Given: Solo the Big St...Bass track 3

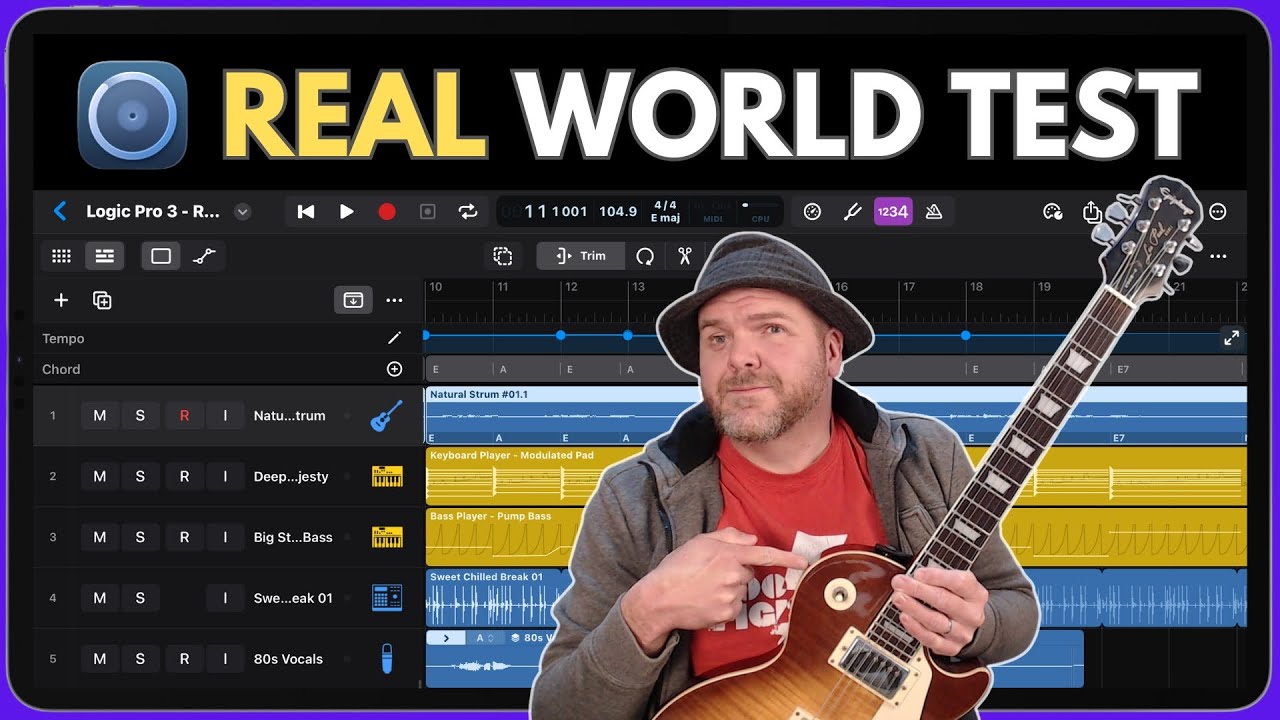Looking at the screenshot, I should coord(140,537).
